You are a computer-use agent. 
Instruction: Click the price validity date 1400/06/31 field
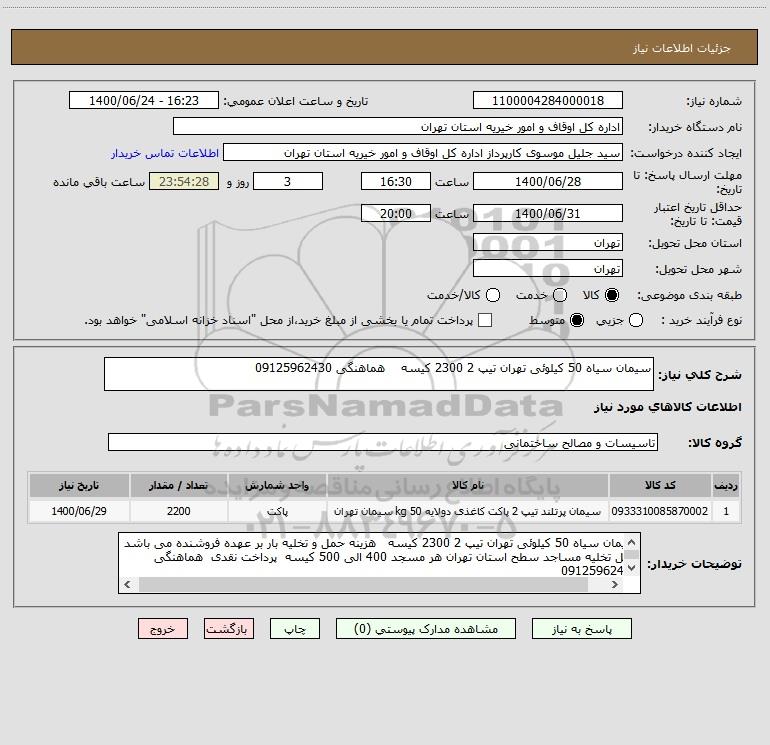tap(548, 214)
